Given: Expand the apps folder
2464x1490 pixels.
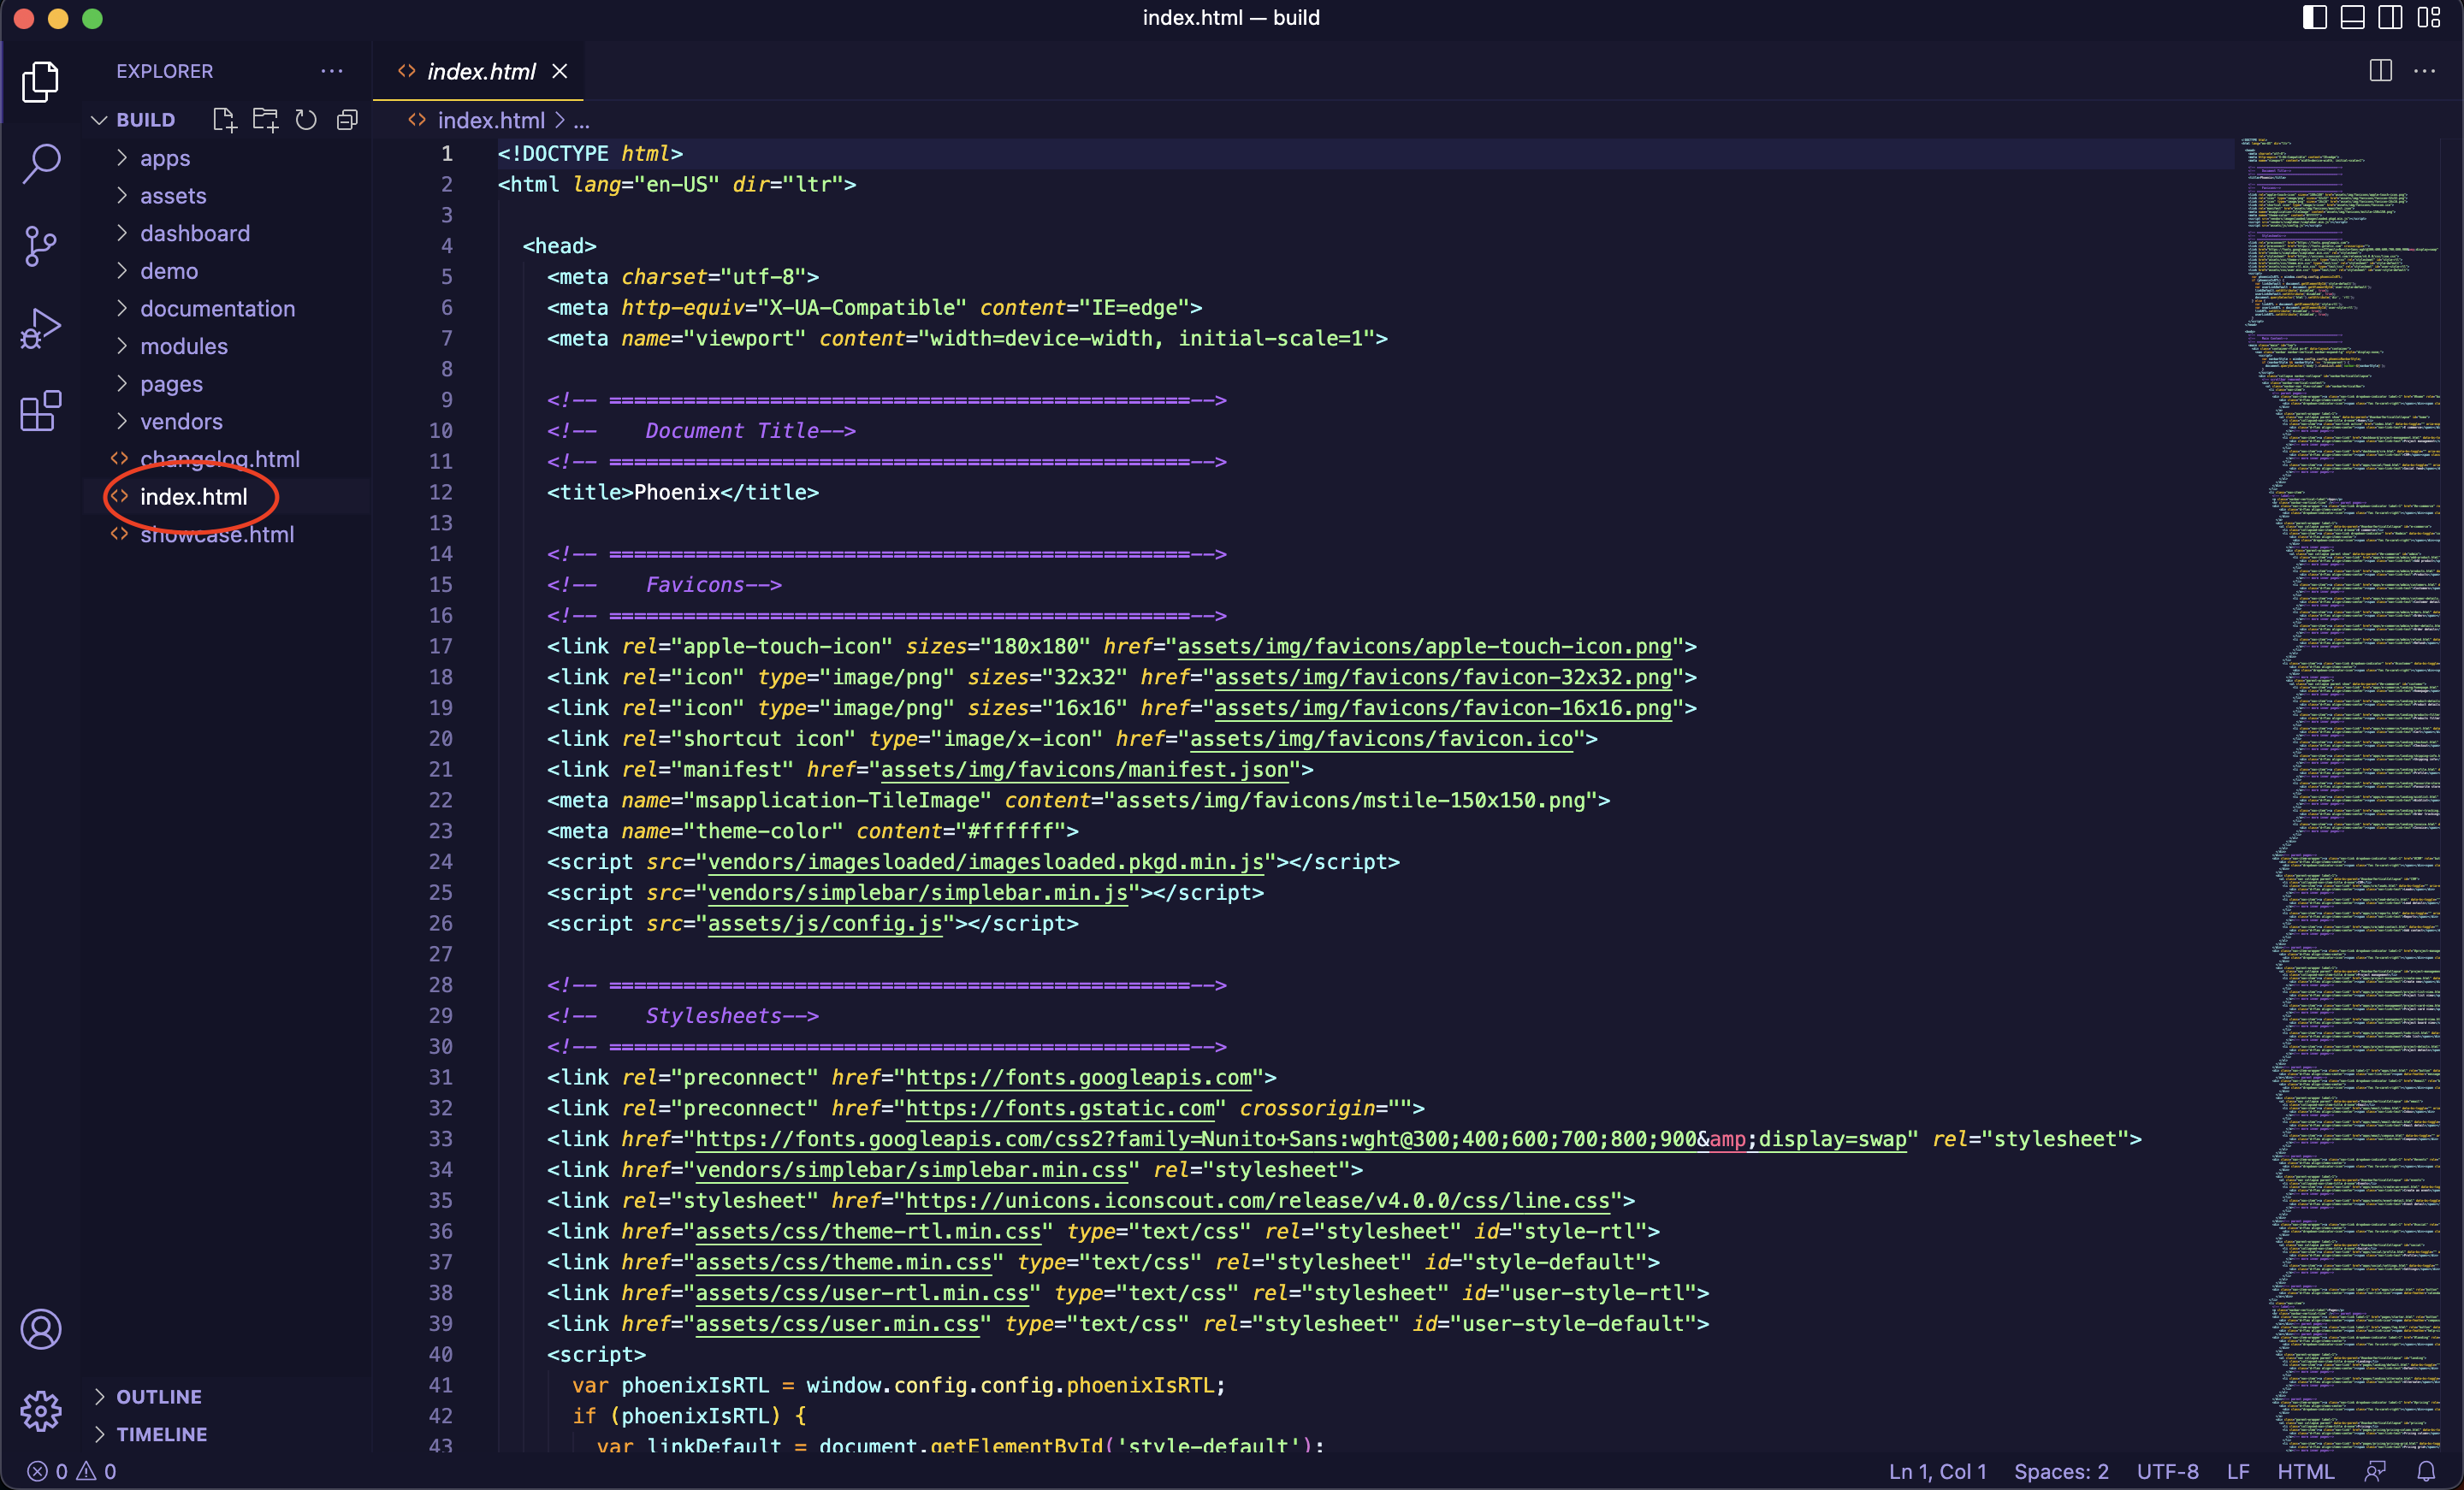Looking at the screenshot, I should (228, 158).
